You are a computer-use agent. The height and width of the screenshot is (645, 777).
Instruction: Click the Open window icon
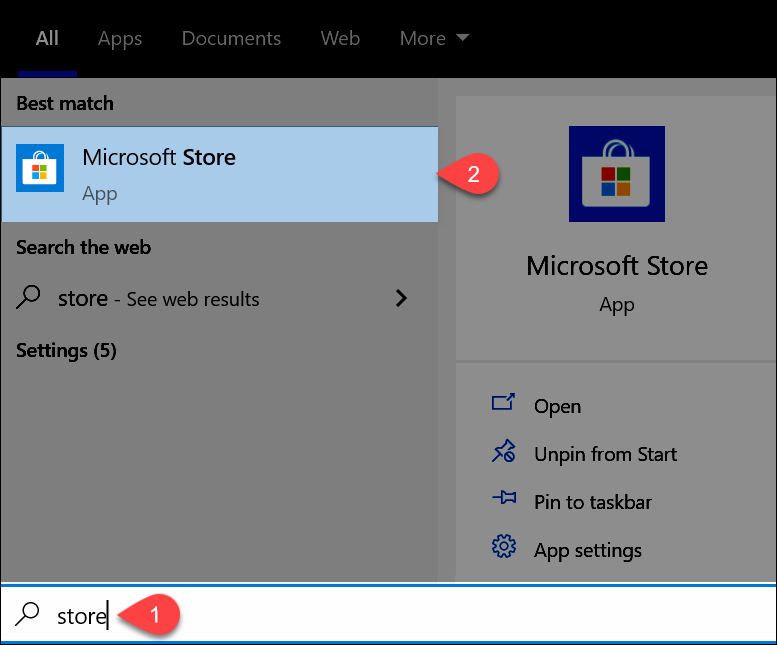(503, 402)
